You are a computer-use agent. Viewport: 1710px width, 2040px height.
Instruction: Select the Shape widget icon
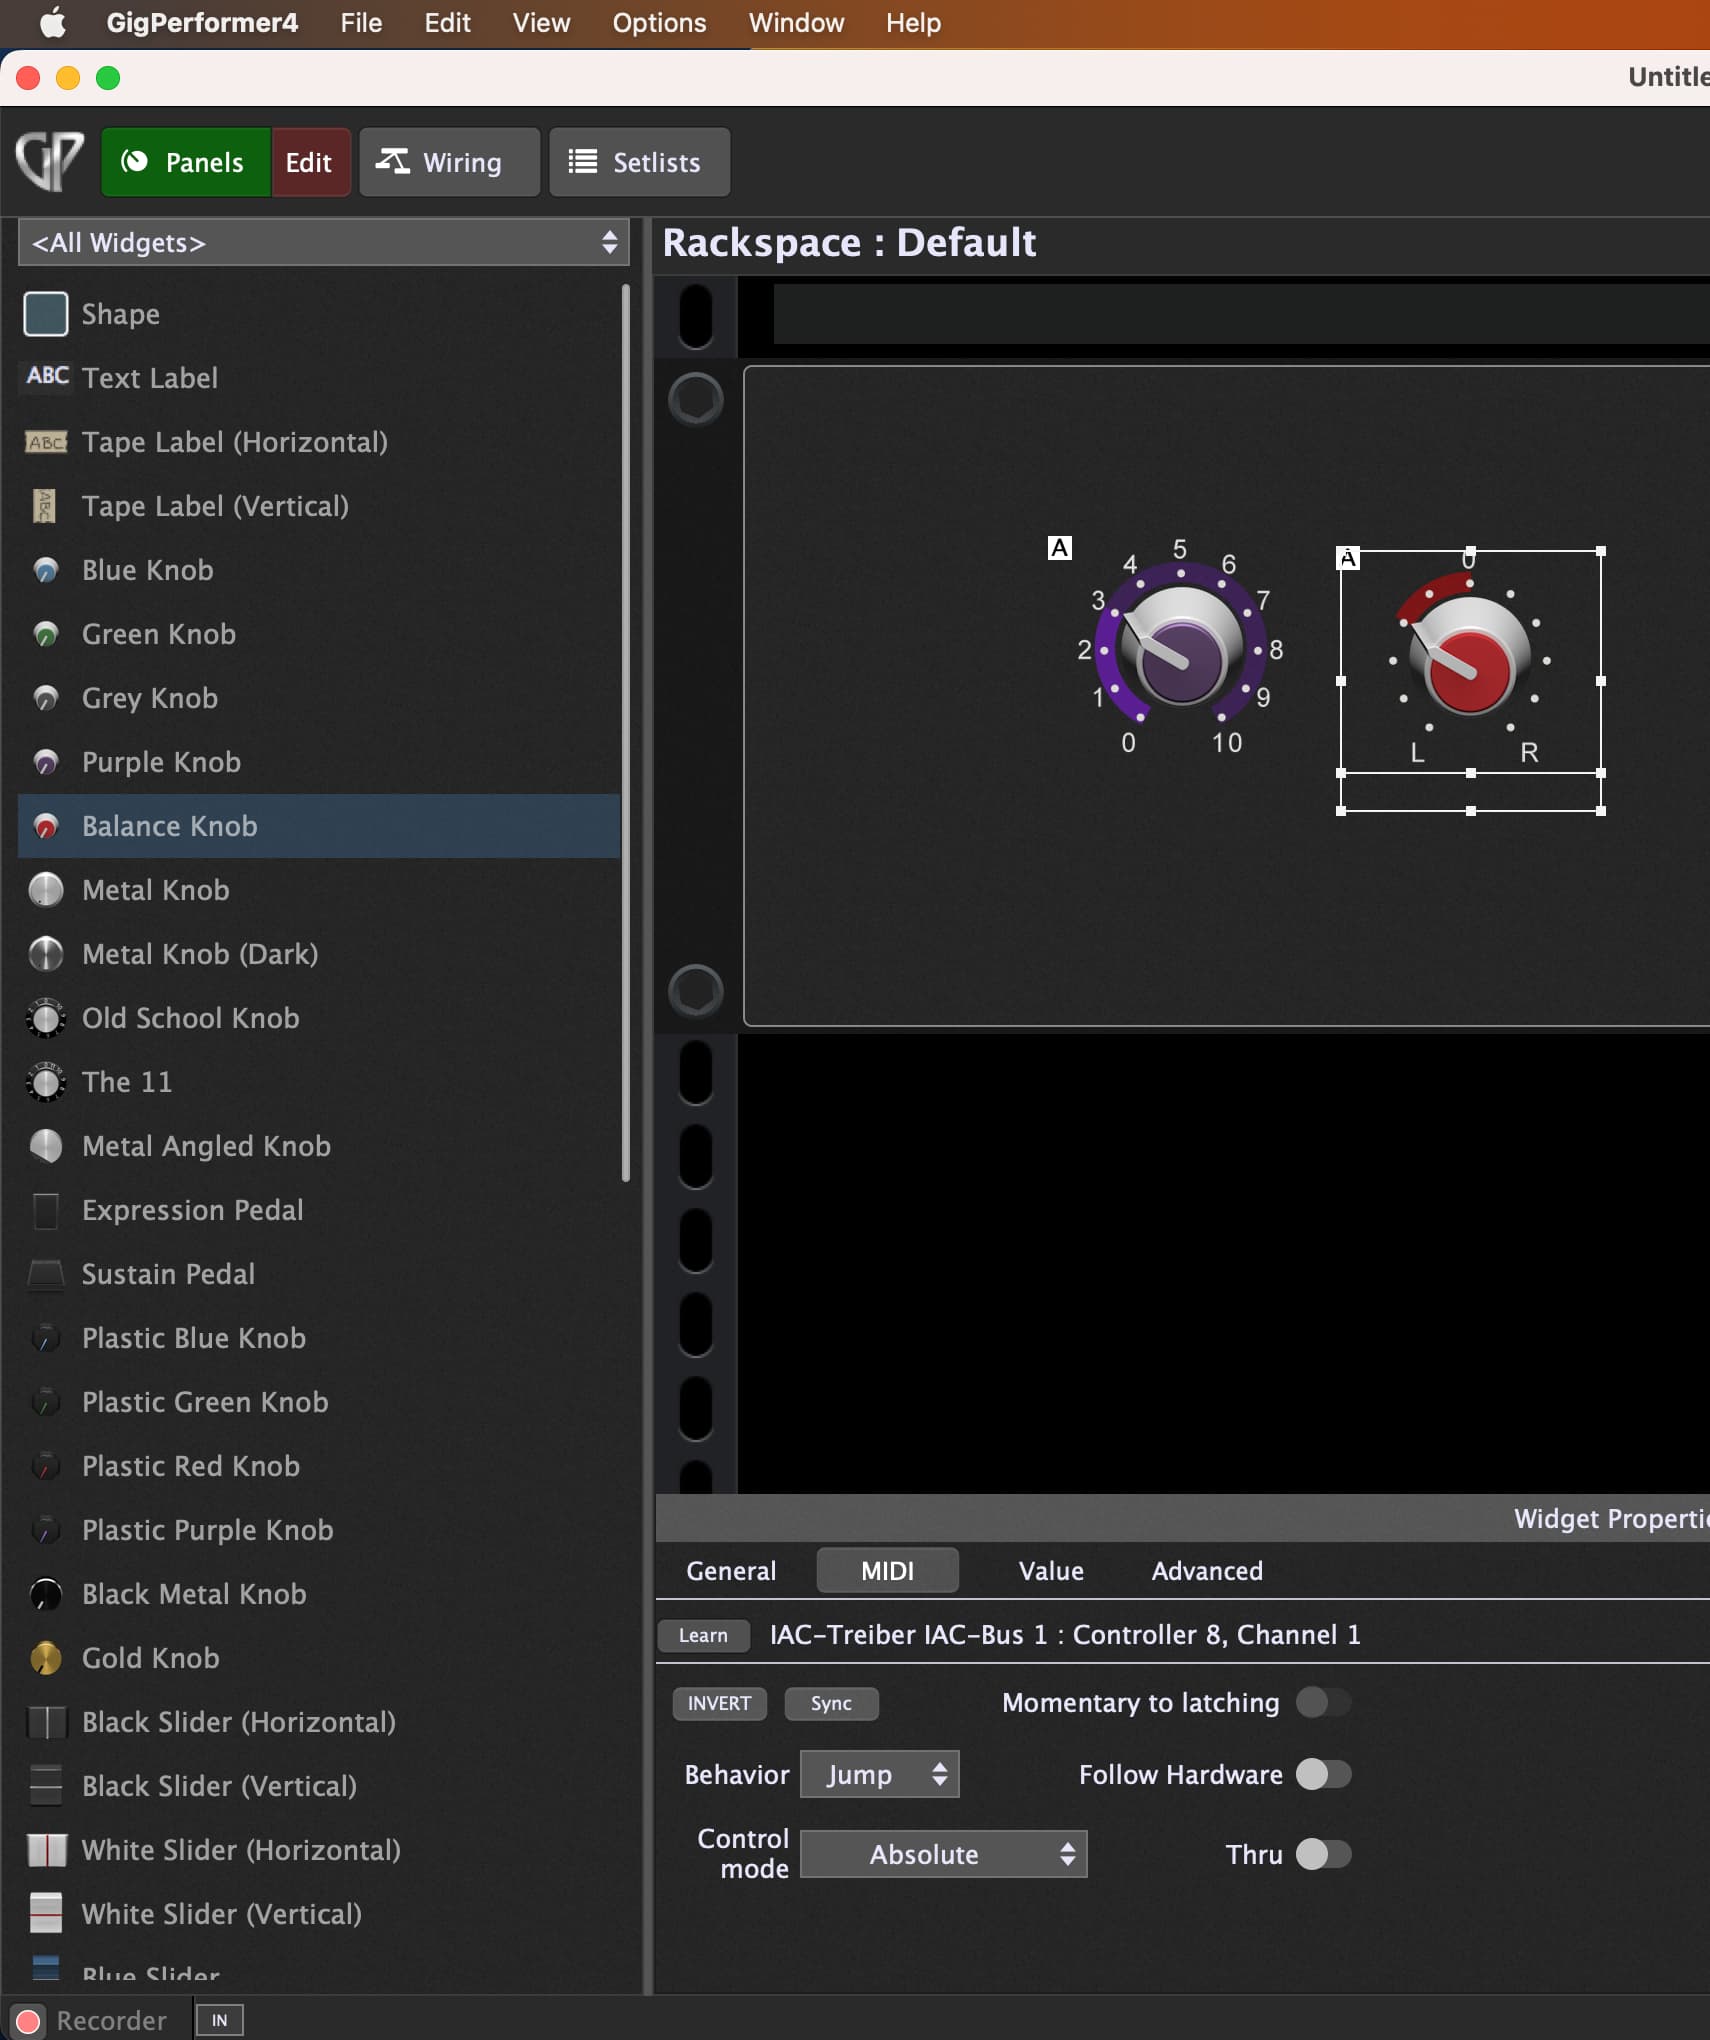tap(45, 314)
